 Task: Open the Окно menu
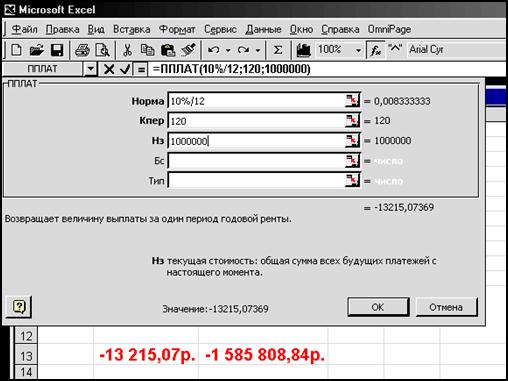pos(301,30)
